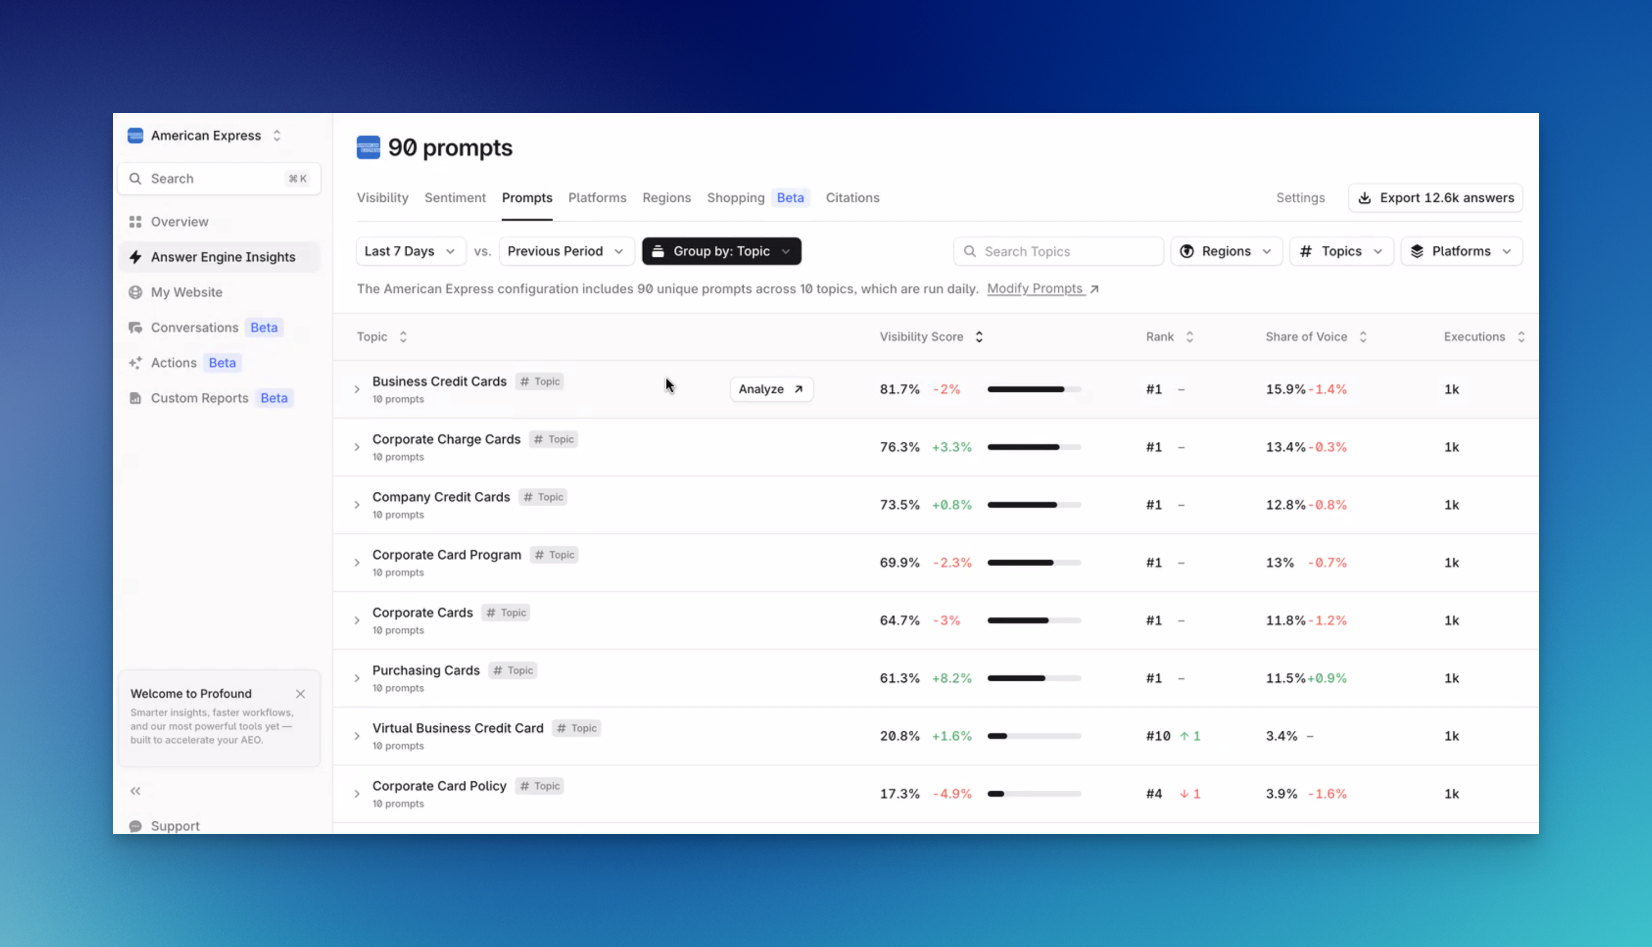Sort table by Visibility Score column

point(932,337)
